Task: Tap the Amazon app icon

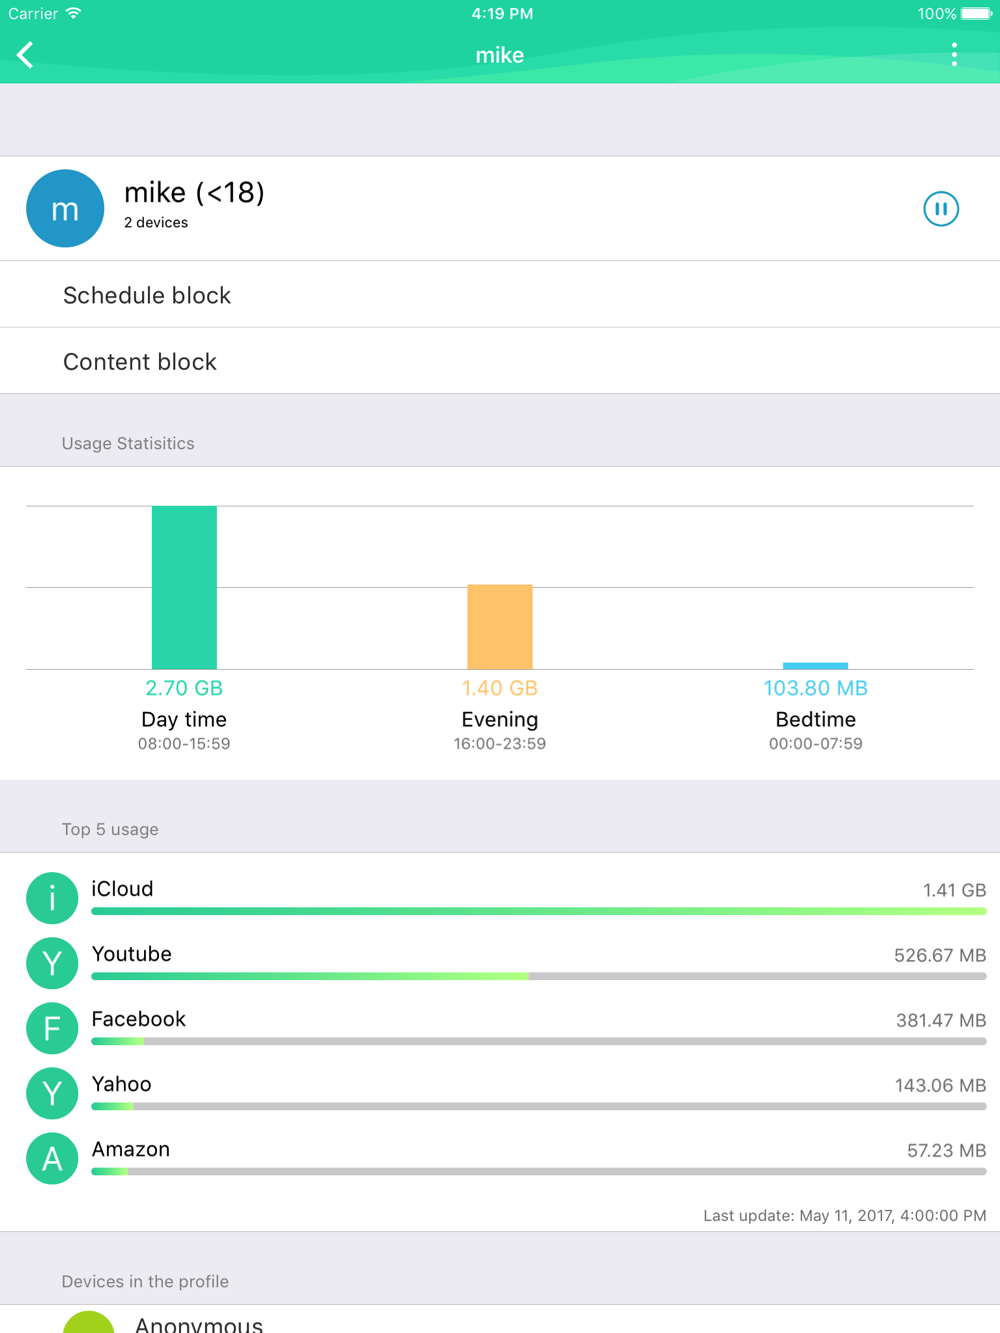Action: click(52, 1158)
